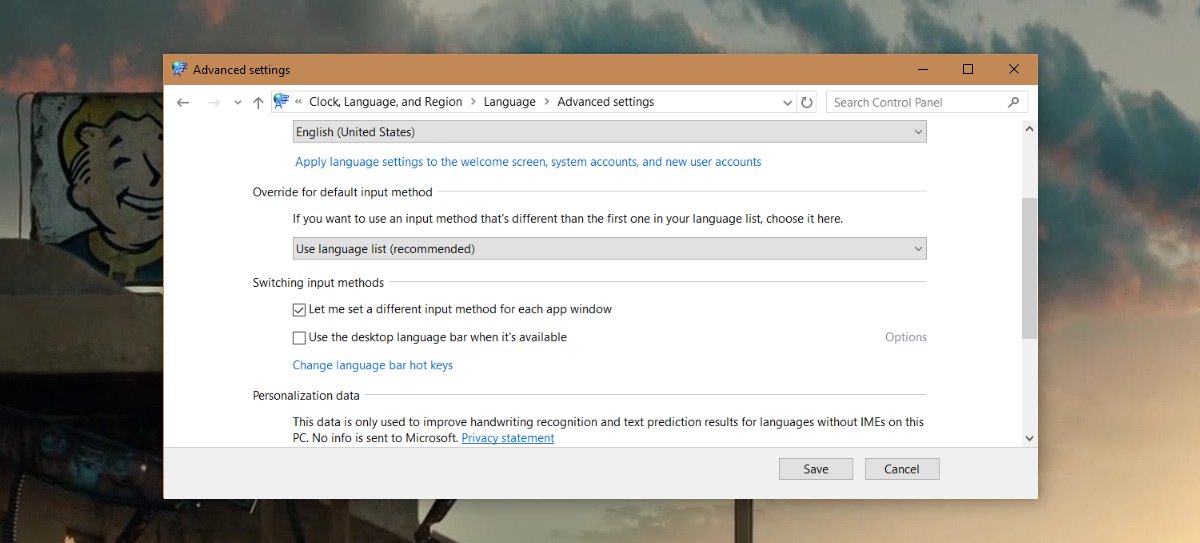1200x543 pixels.
Task: Expand the address bar history dropdown
Action: 788,102
